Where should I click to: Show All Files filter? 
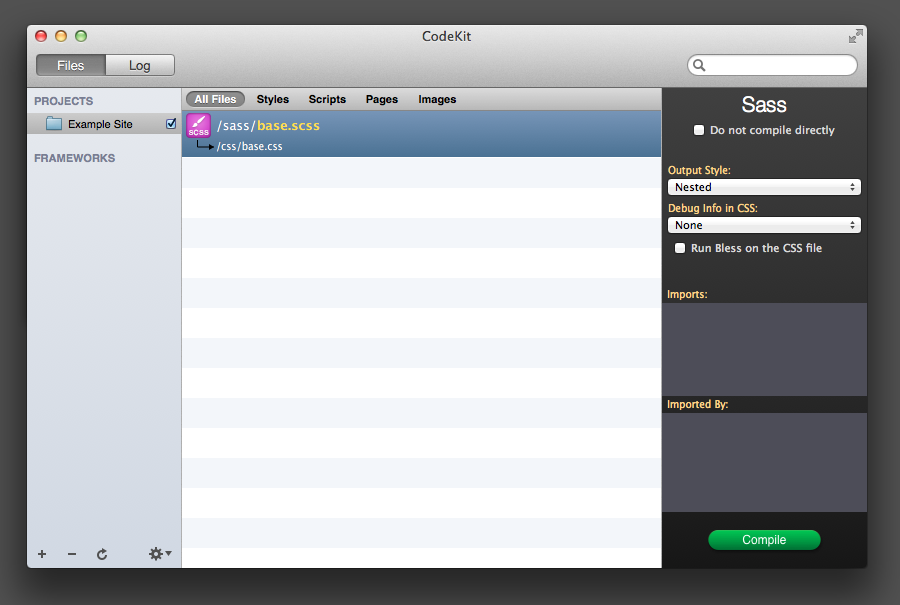click(215, 99)
